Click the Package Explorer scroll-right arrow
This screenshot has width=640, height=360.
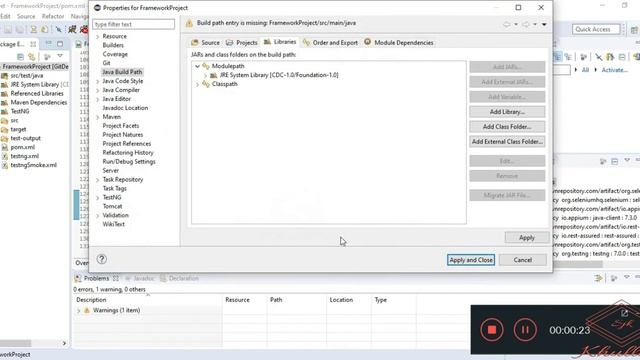(64, 344)
